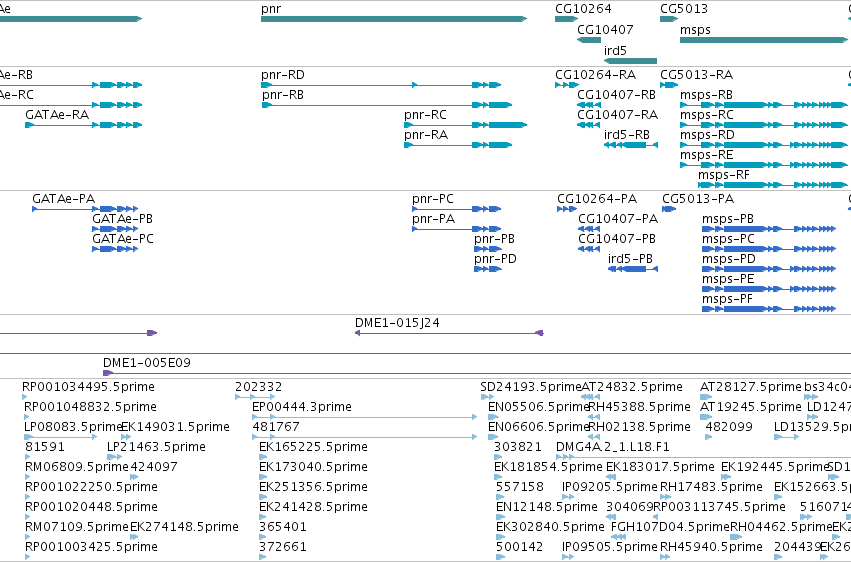Click EST EK251356.5prime
This screenshot has width=851, height=562.
[x=263, y=497]
